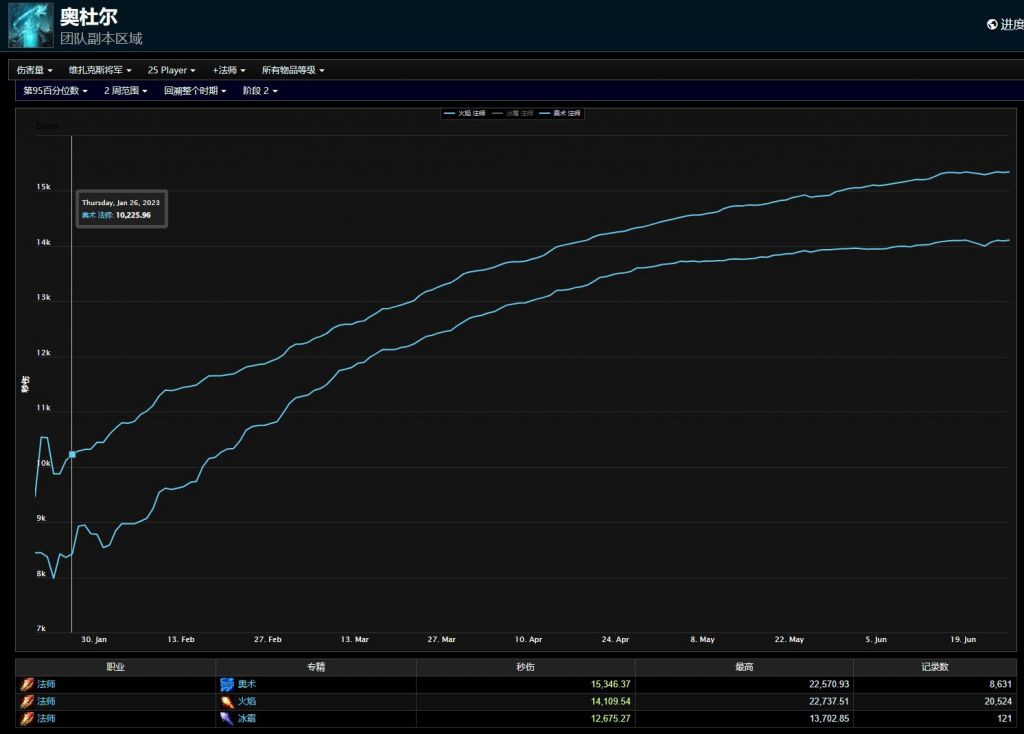Click the Mage class icon in second row
1024x734 pixels.
27,701
